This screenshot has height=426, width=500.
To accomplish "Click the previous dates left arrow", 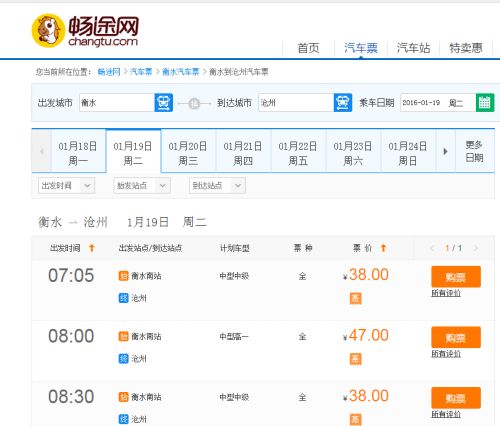I will pos(42,151).
